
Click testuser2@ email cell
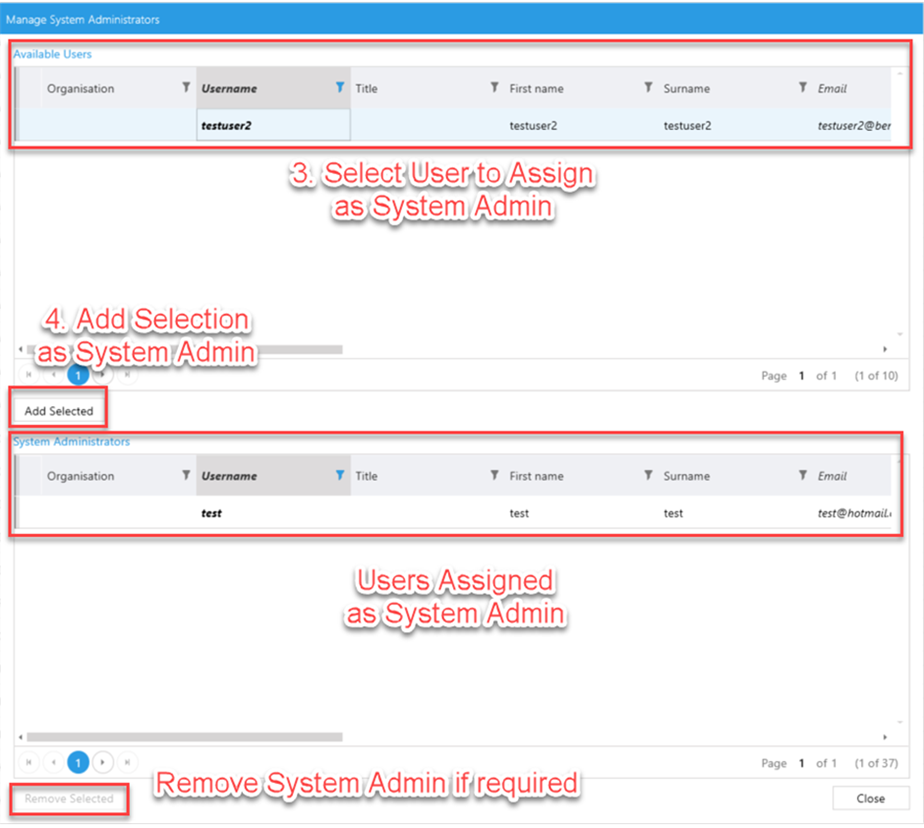[x=852, y=125]
